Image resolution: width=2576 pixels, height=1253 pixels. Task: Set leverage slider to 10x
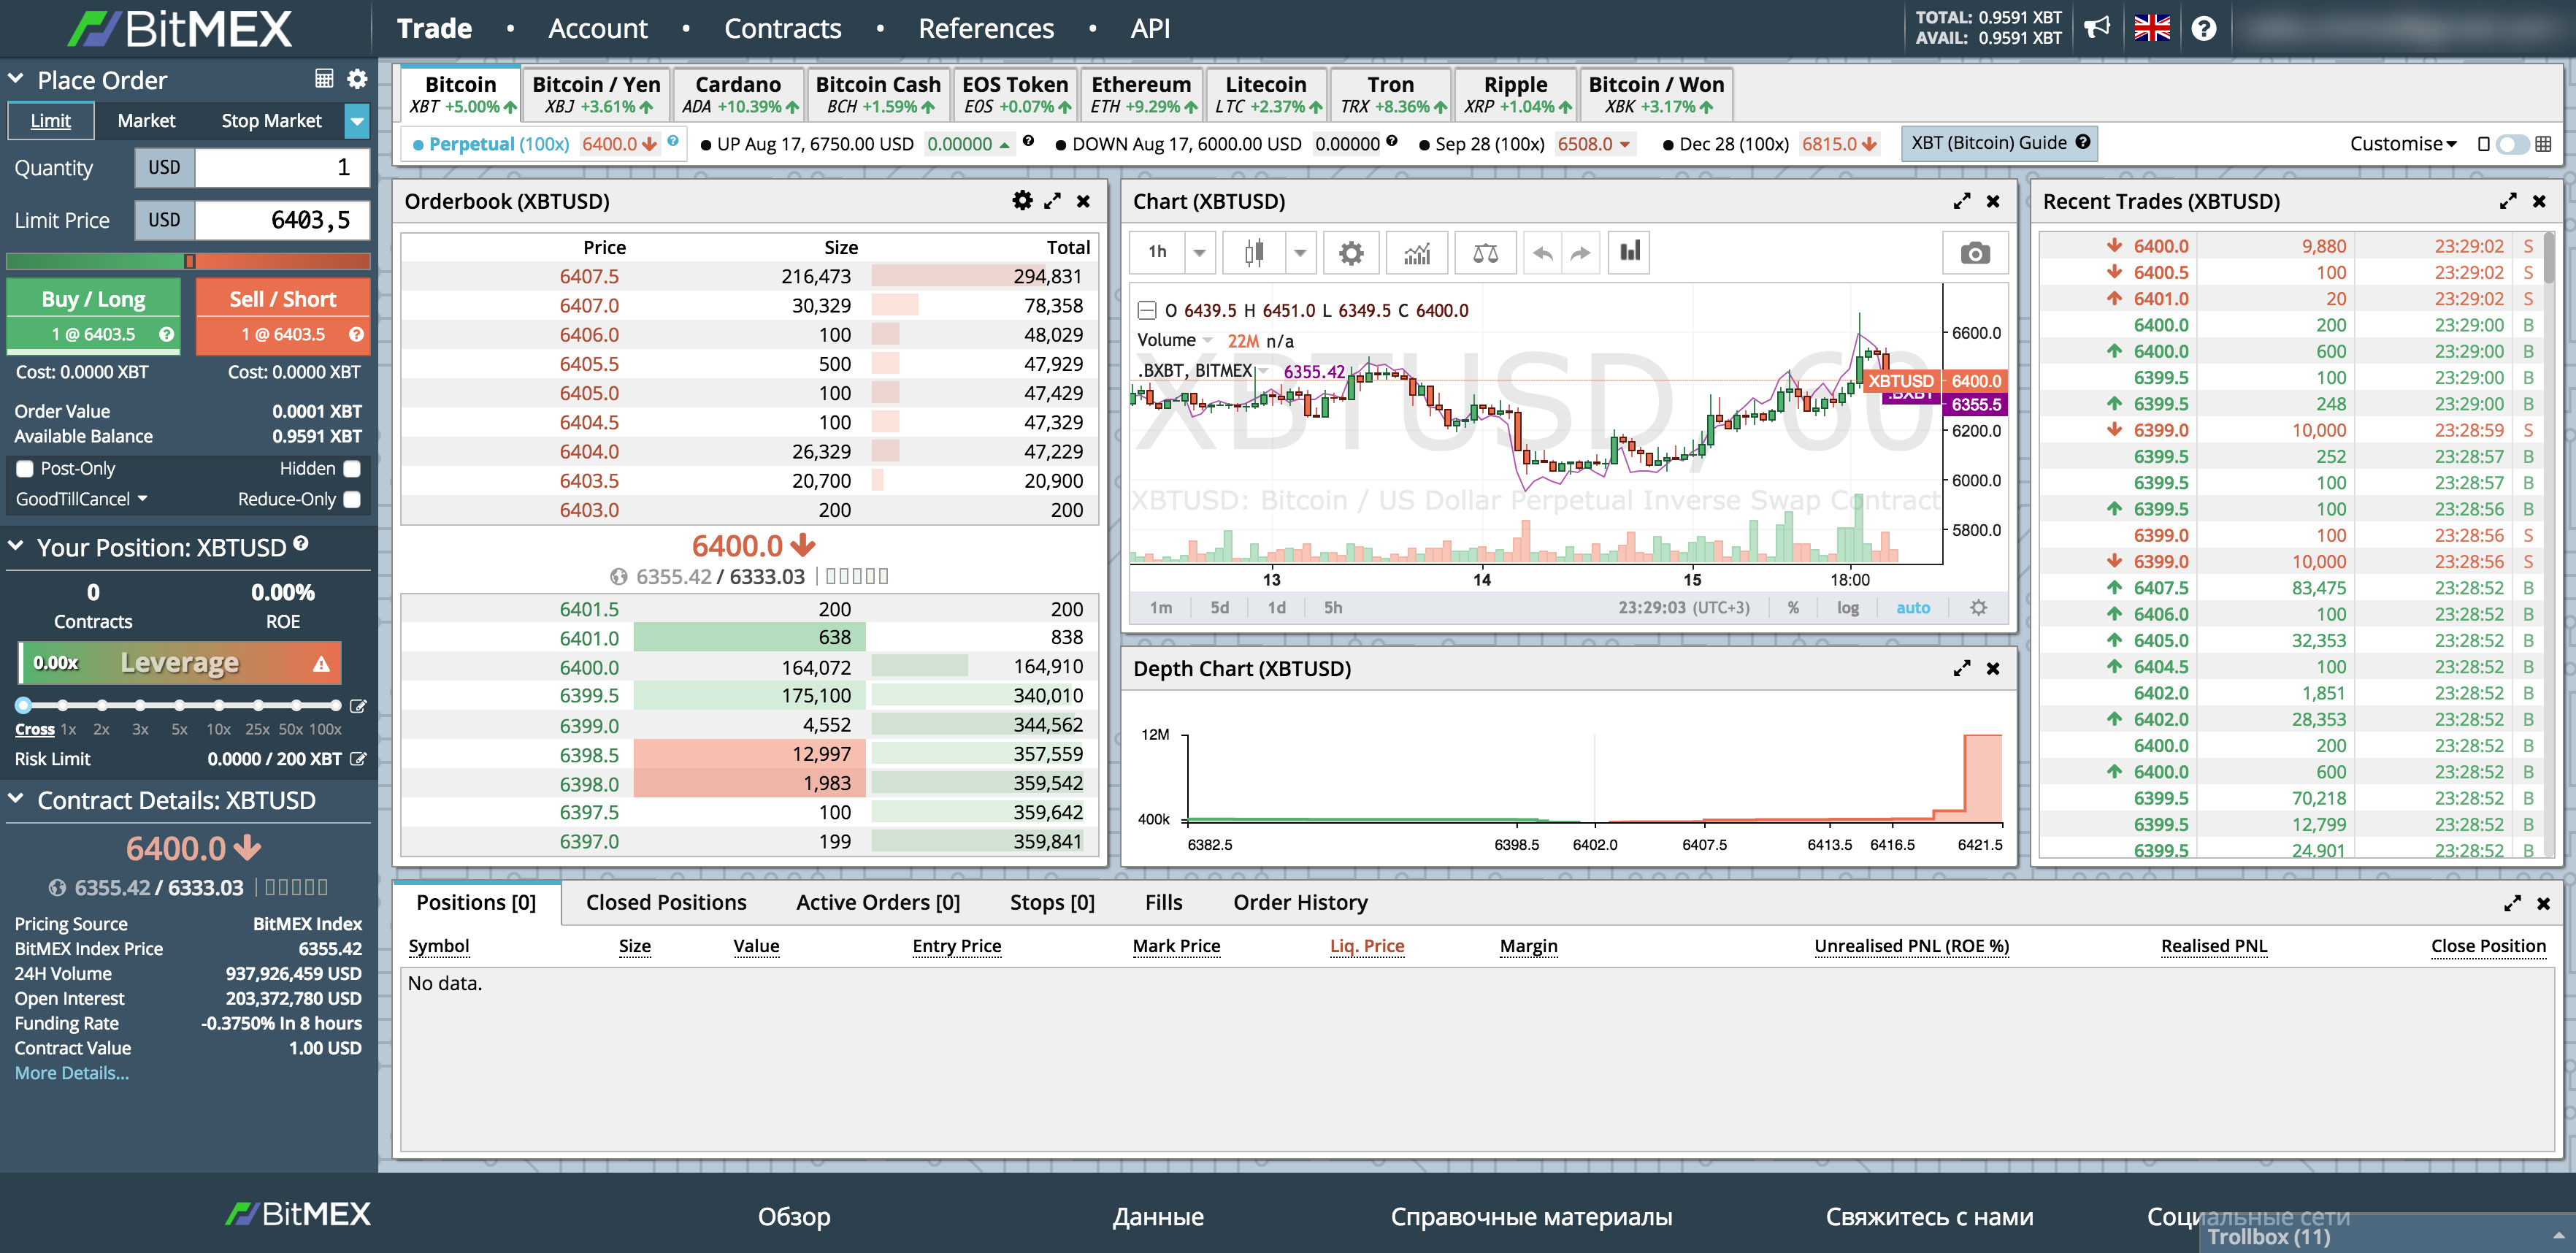218,705
